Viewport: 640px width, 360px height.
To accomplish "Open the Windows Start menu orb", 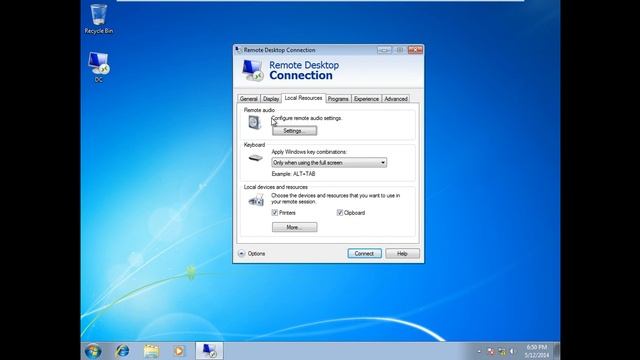I will 93,351.
